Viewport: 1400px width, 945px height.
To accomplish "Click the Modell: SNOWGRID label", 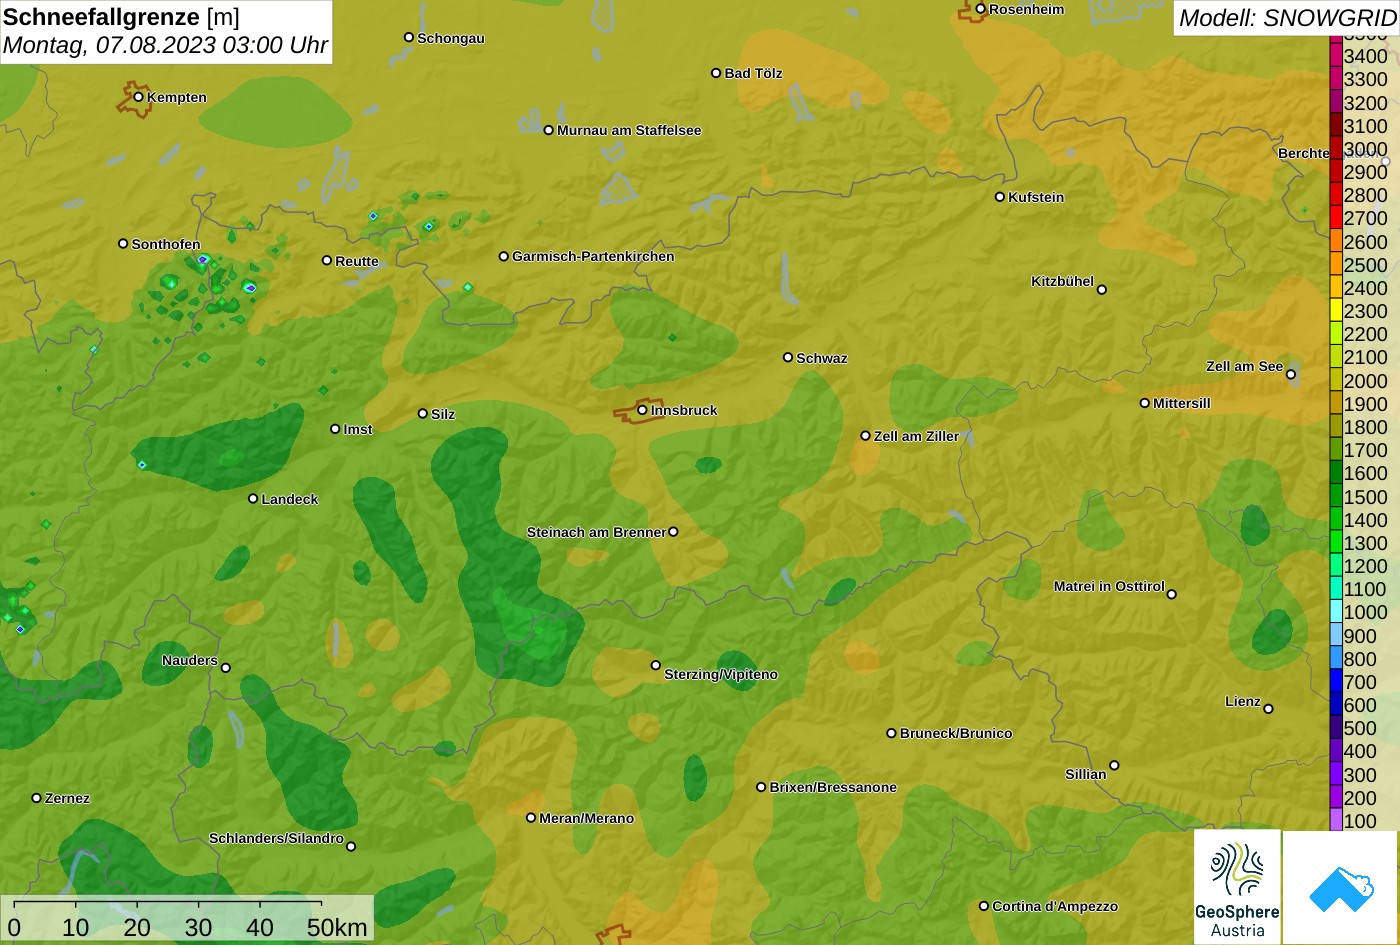I will pyautogui.click(x=1287, y=18).
